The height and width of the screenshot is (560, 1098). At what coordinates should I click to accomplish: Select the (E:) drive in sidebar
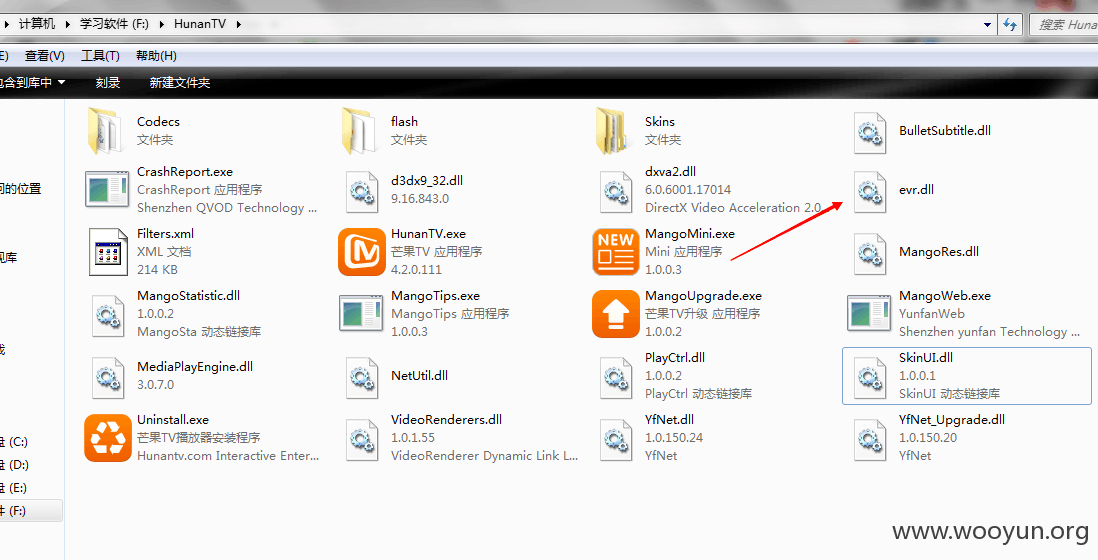[x=14, y=488]
